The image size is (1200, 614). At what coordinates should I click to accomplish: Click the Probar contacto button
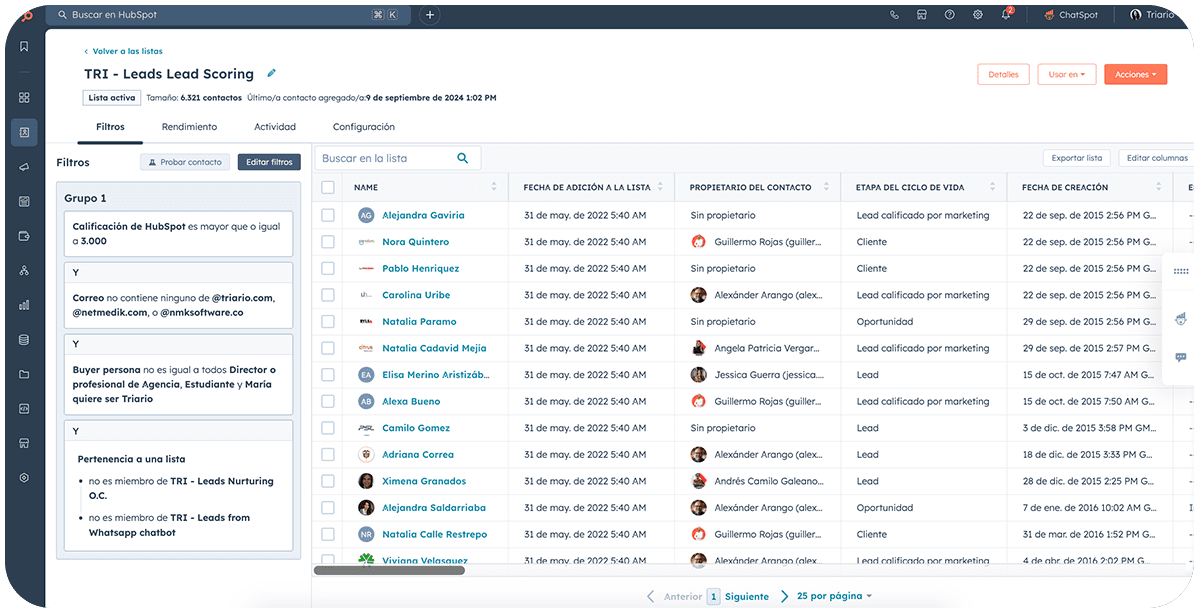click(x=185, y=162)
